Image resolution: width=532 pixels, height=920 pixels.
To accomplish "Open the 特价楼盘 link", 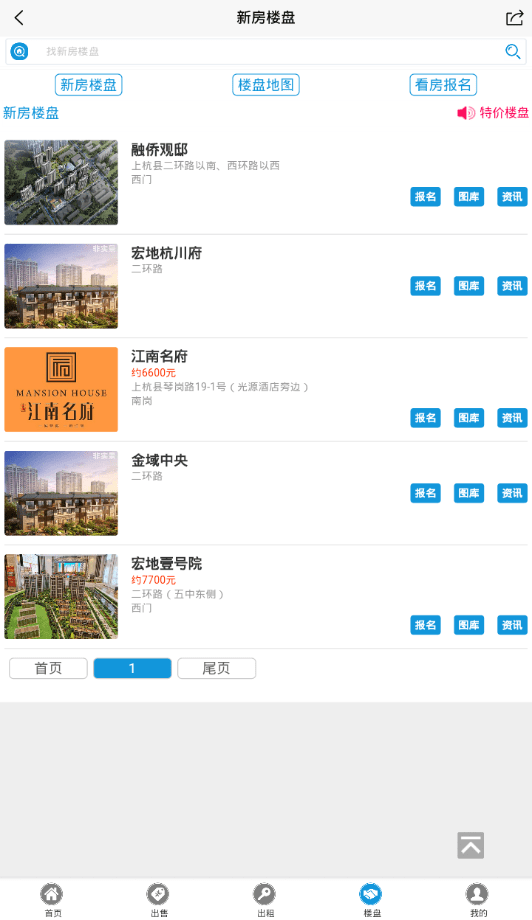I will [x=504, y=113].
